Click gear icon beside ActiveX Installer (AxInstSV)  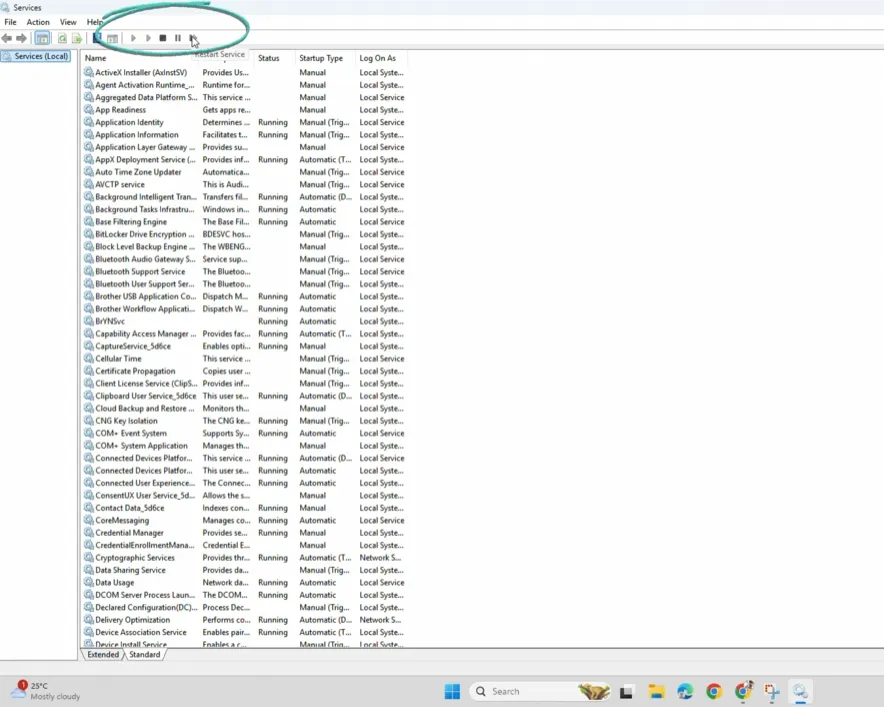(89, 72)
